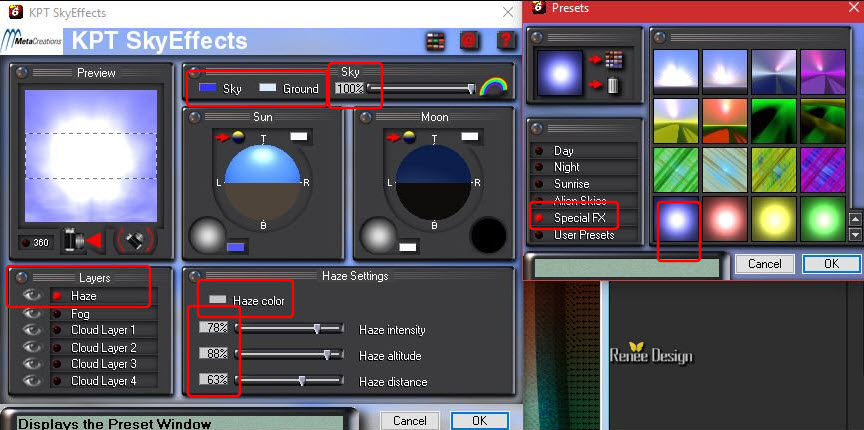This screenshot has height=430, width=864.
Task: Click the white swatch at bottom of Moon panel
Action: 407,247
